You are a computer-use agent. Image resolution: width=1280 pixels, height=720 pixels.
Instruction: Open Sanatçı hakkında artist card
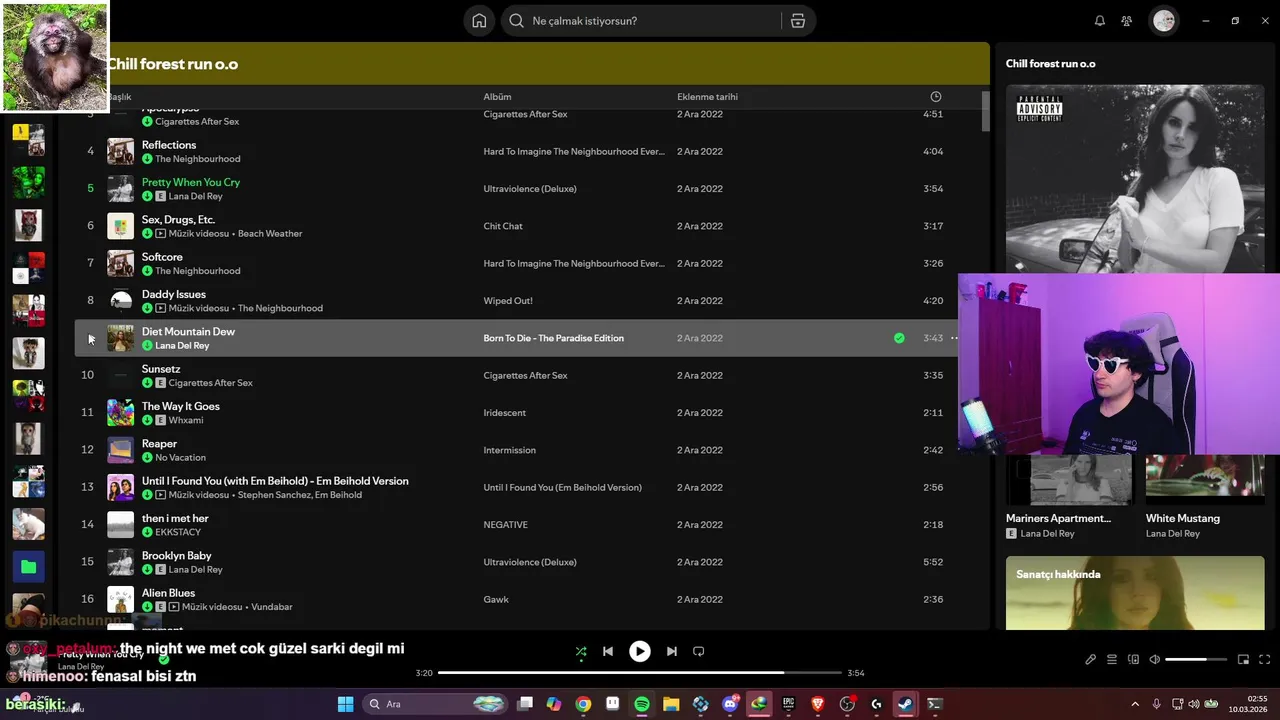pos(1135,593)
